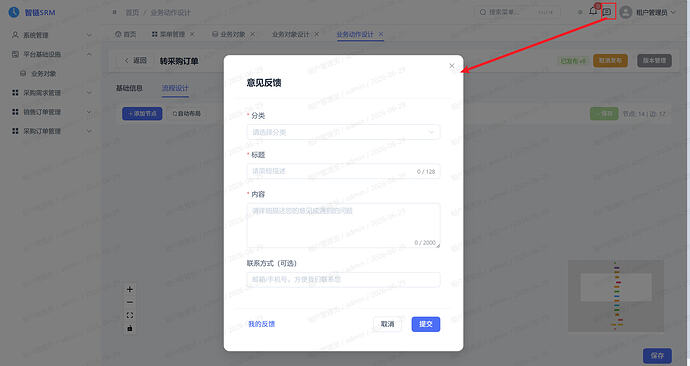Viewport: 690px width, 366px height.
Task: Click the blue 保存 button at bottom right
Action: tap(657, 355)
